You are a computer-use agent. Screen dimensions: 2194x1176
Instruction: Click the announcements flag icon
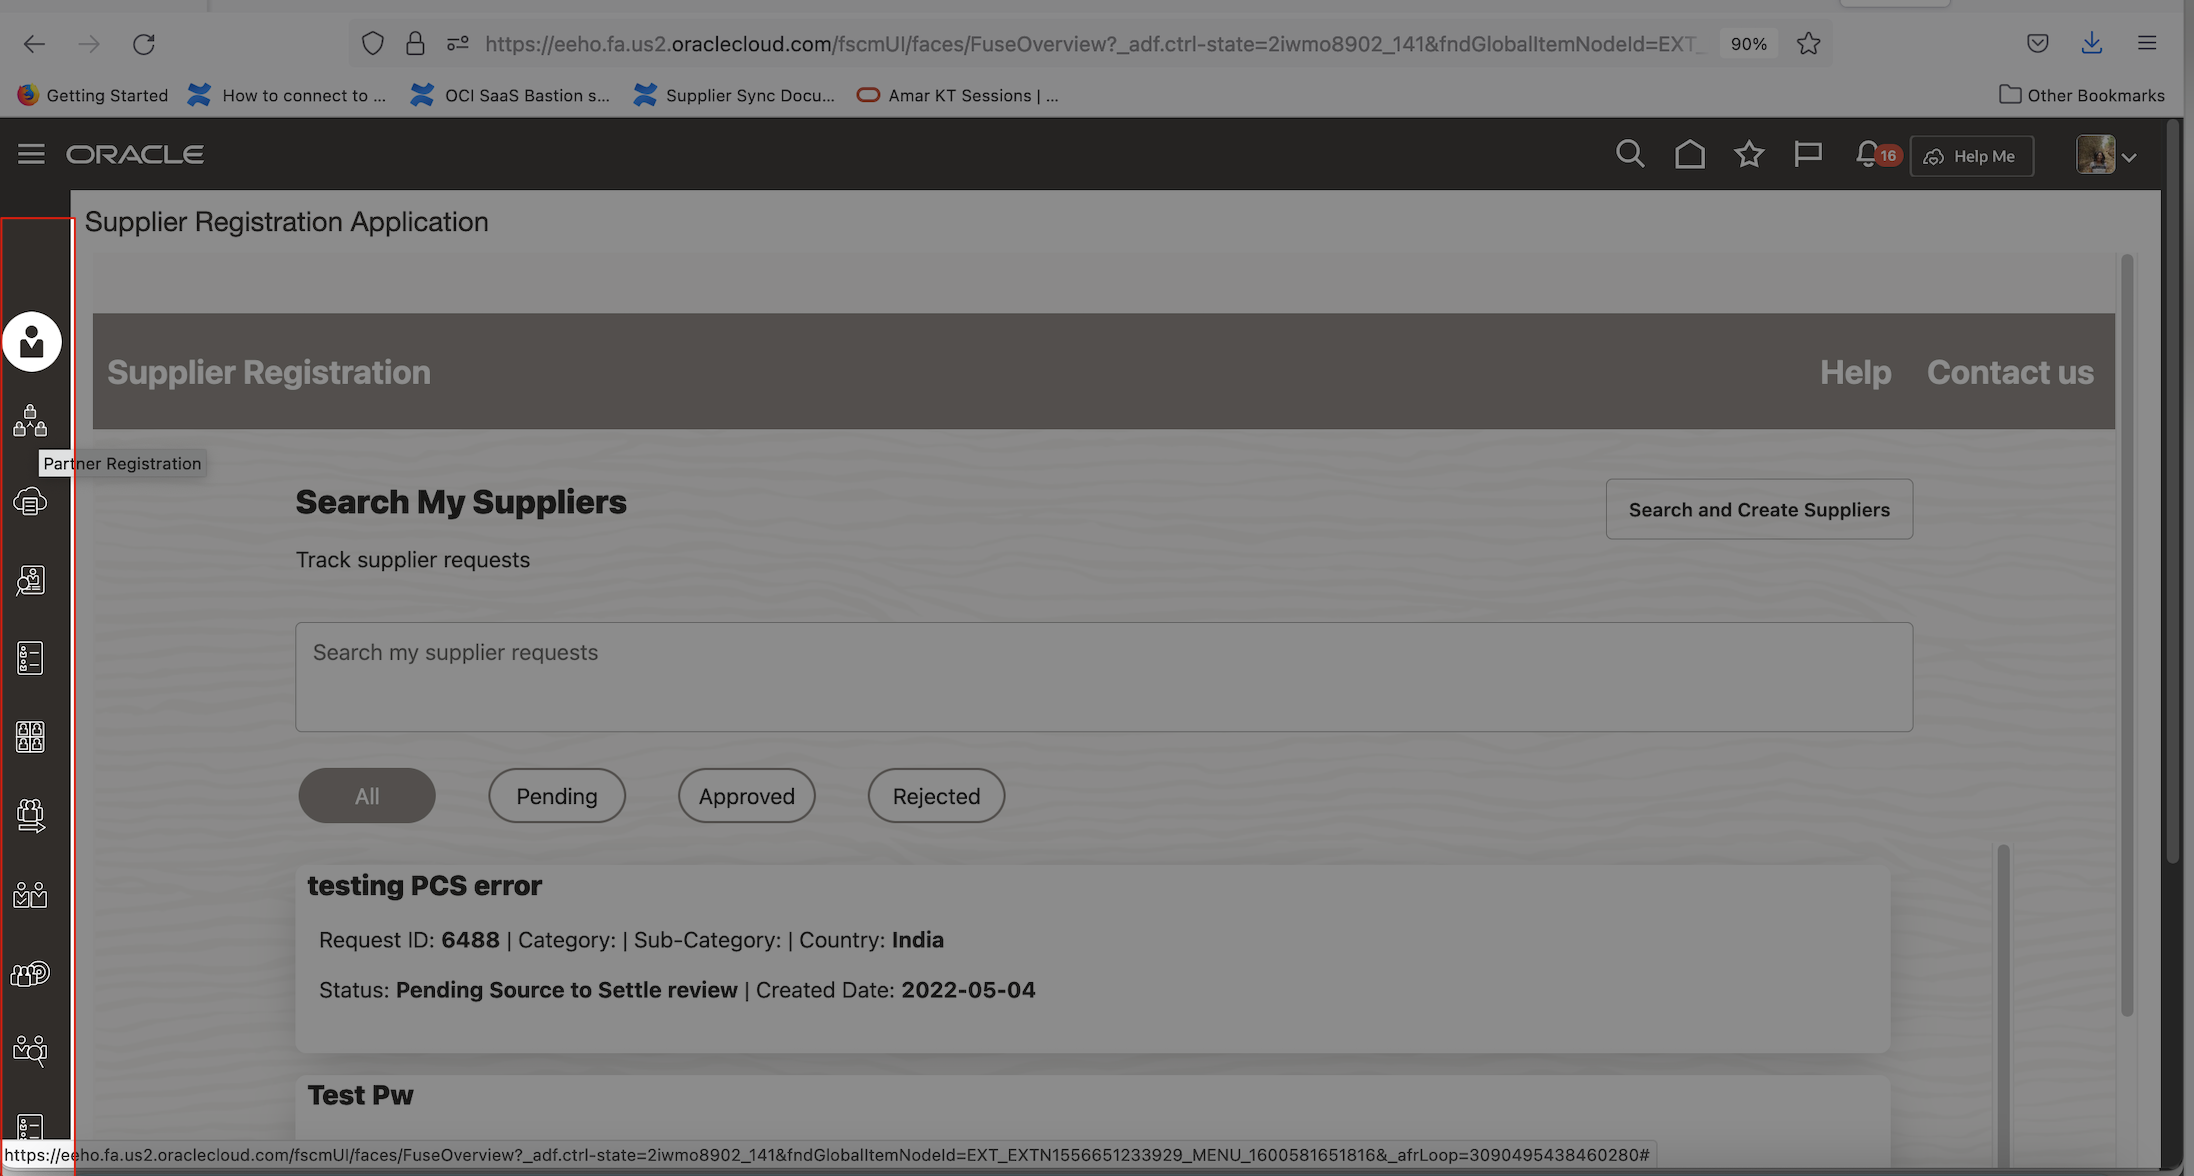tap(1809, 154)
